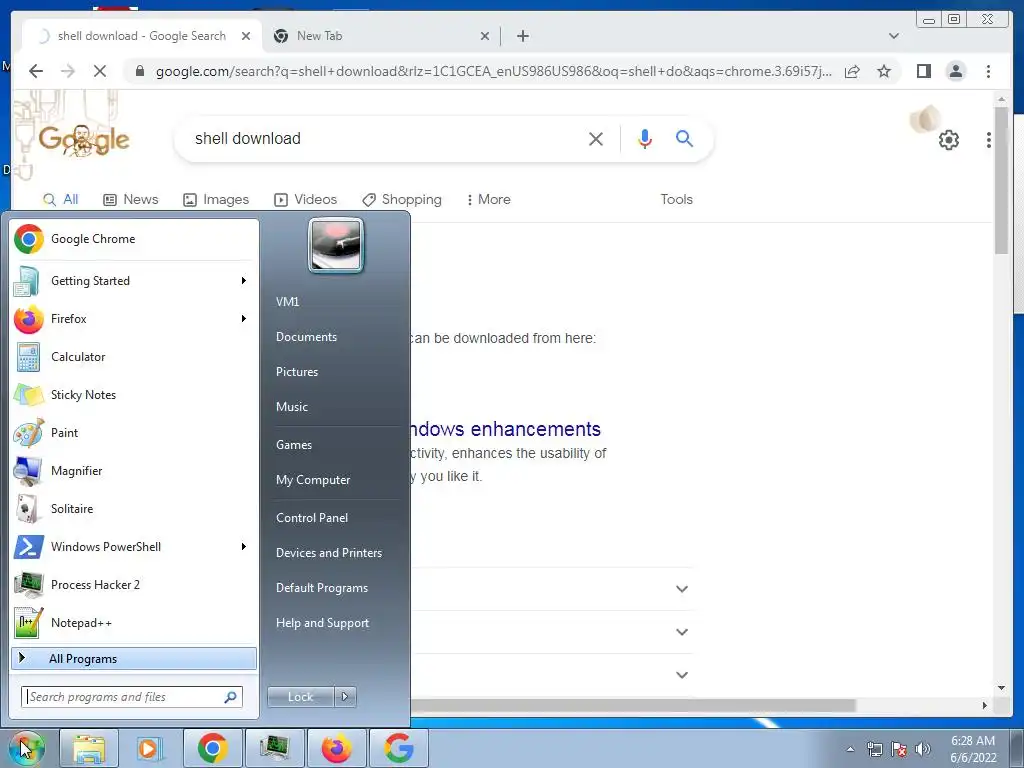
Task: Open My Computer from the Start menu
Action: point(313,480)
